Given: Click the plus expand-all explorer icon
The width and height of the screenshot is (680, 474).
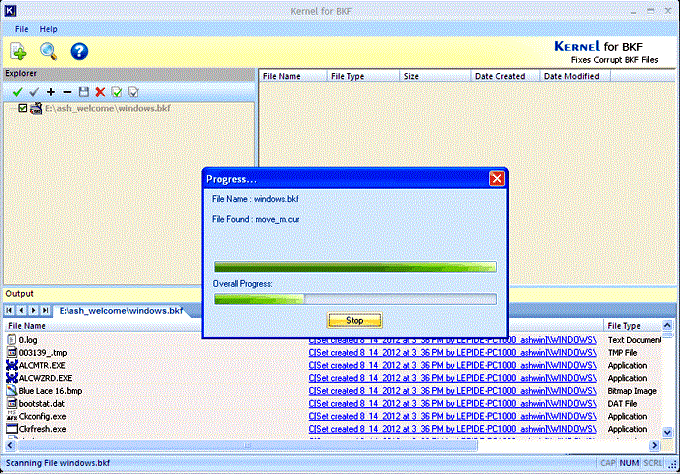Looking at the screenshot, I should tap(51, 92).
